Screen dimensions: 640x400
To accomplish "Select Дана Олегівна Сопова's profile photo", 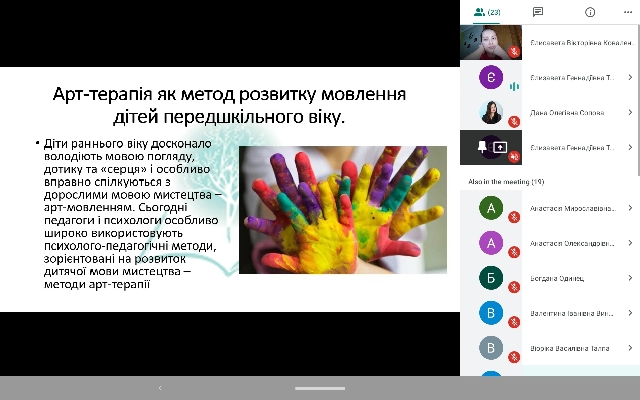I will pyautogui.click(x=491, y=112).
